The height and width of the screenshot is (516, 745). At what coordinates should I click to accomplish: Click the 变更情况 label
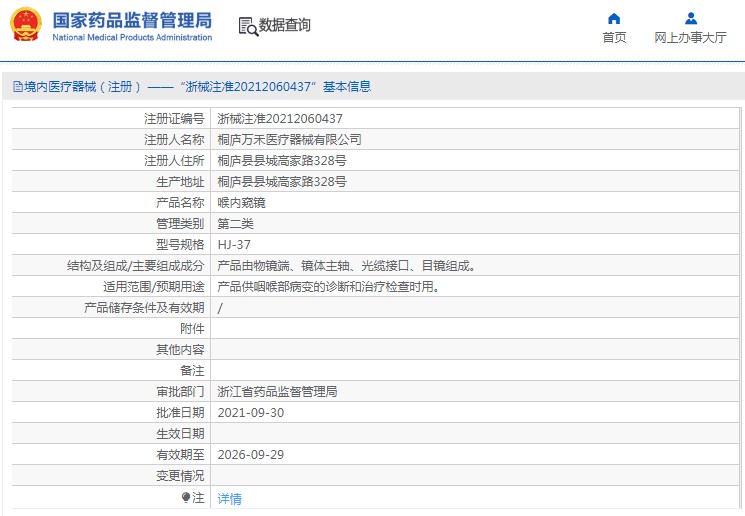pyautogui.click(x=180, y=476)
